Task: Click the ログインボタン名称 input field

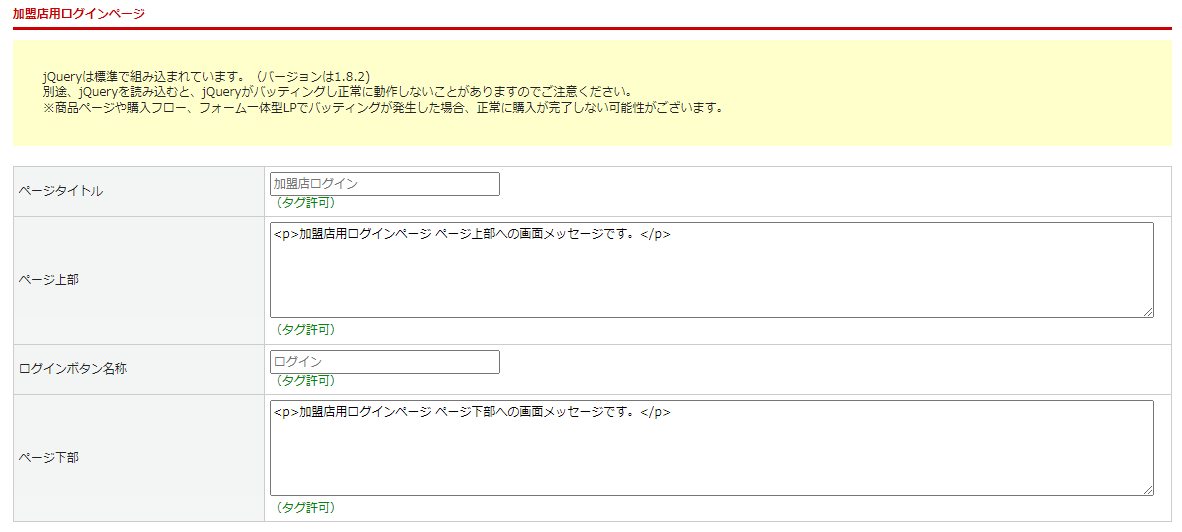Action: point(384,362)
